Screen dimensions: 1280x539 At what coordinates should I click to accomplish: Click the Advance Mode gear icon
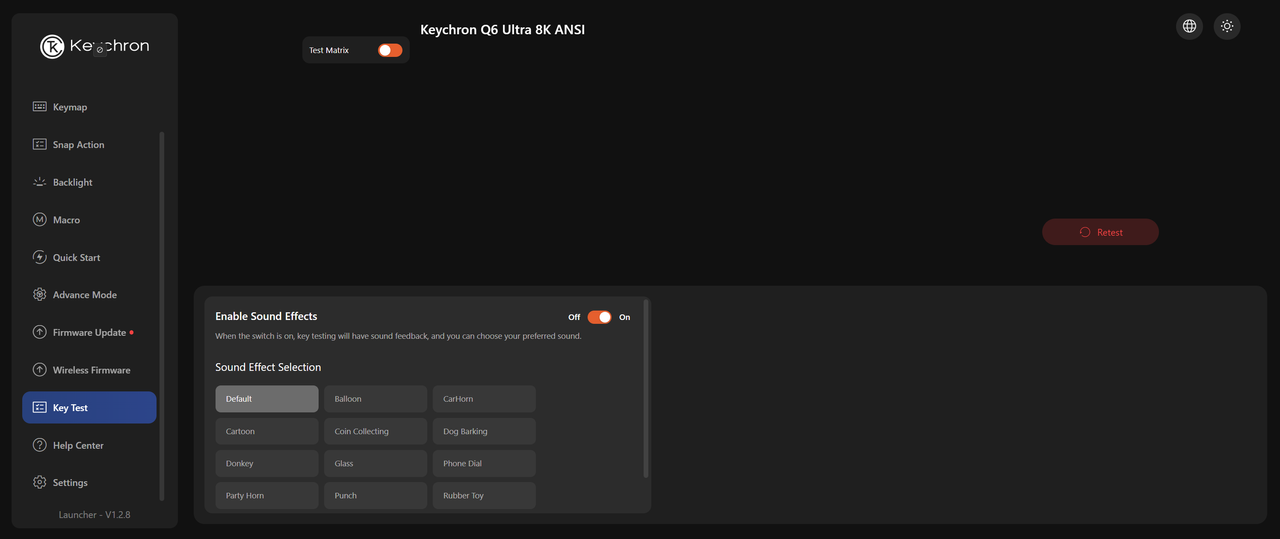[40, 294]
